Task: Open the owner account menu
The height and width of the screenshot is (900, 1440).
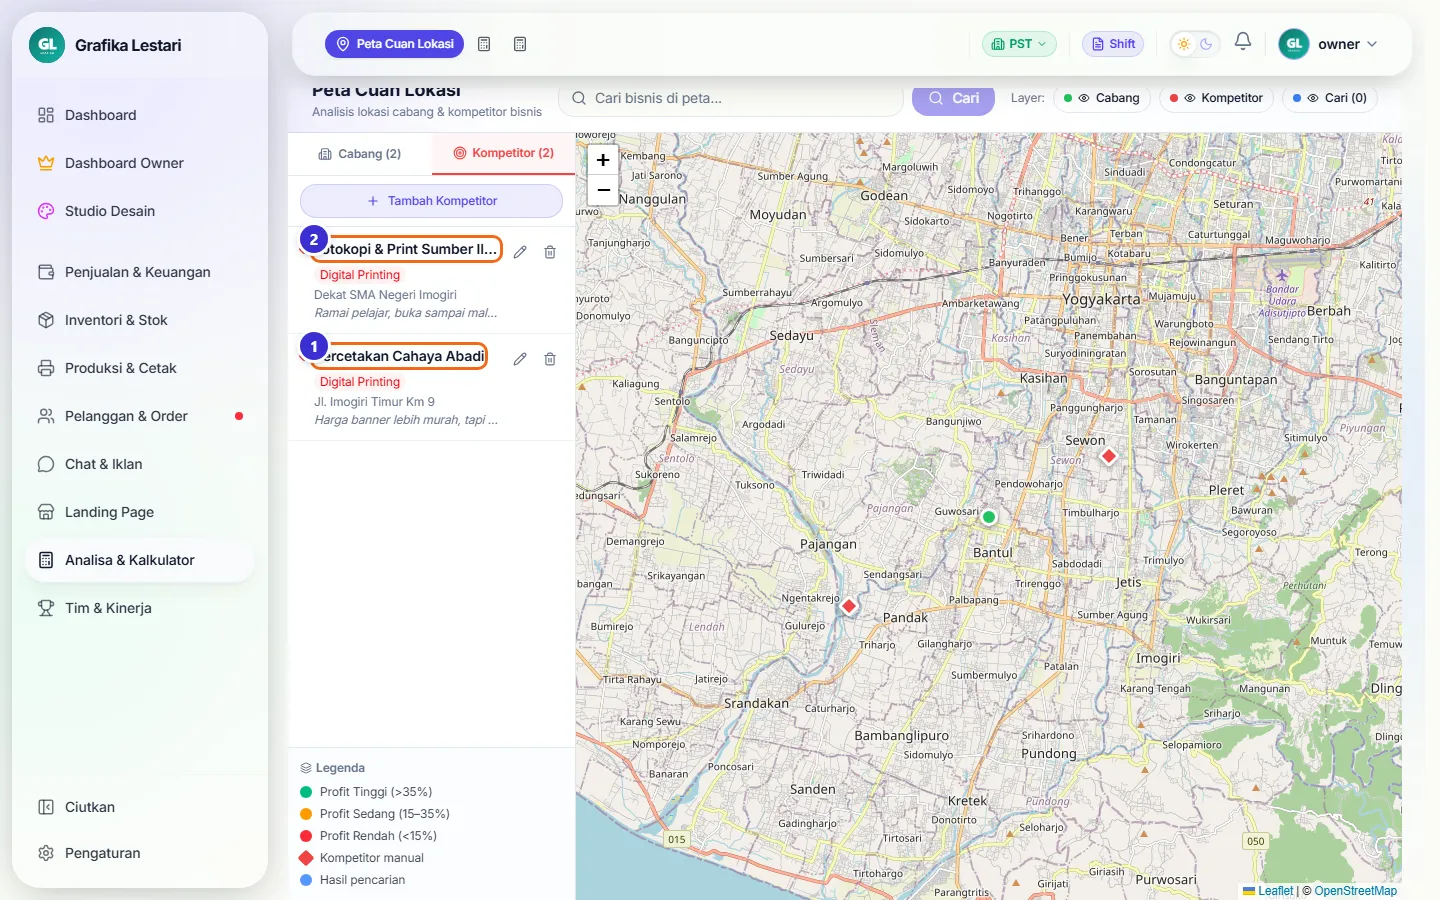Action: tap(1329, 44)
